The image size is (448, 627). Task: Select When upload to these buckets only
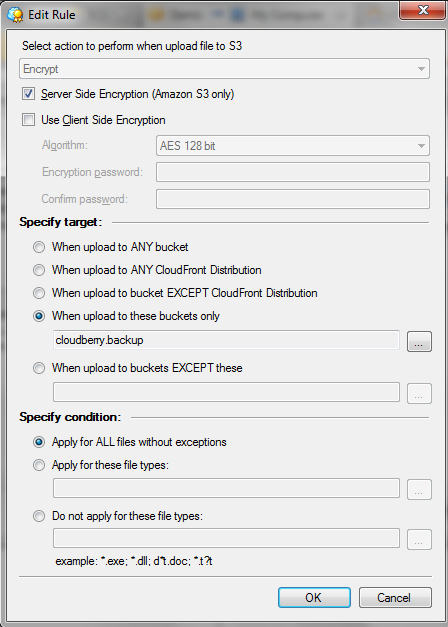[39, 316]
